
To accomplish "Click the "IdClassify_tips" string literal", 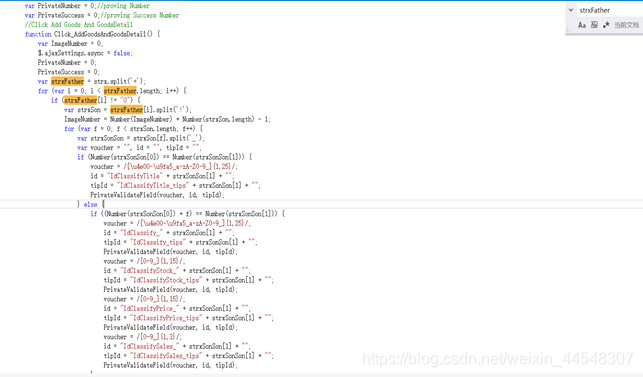I will pyautogui.click(x=158, y=242).
